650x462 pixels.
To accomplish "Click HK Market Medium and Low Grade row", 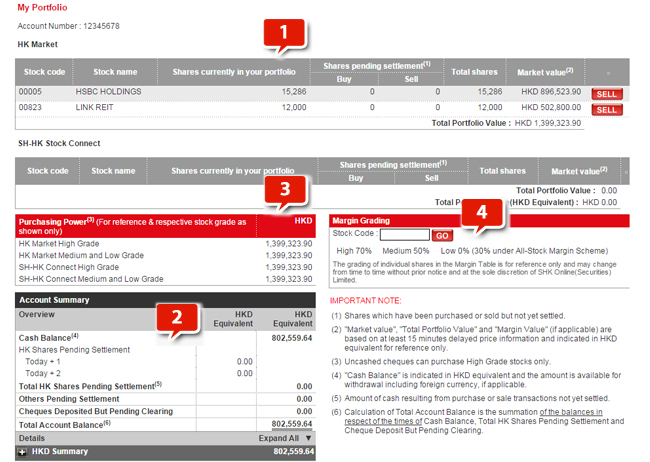I will (x=165, y=255).
